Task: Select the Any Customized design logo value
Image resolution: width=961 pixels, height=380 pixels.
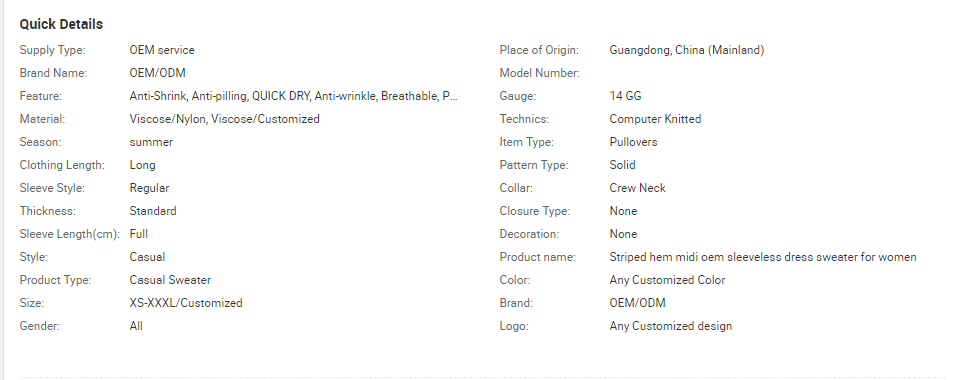Action: tap(670, 326)
